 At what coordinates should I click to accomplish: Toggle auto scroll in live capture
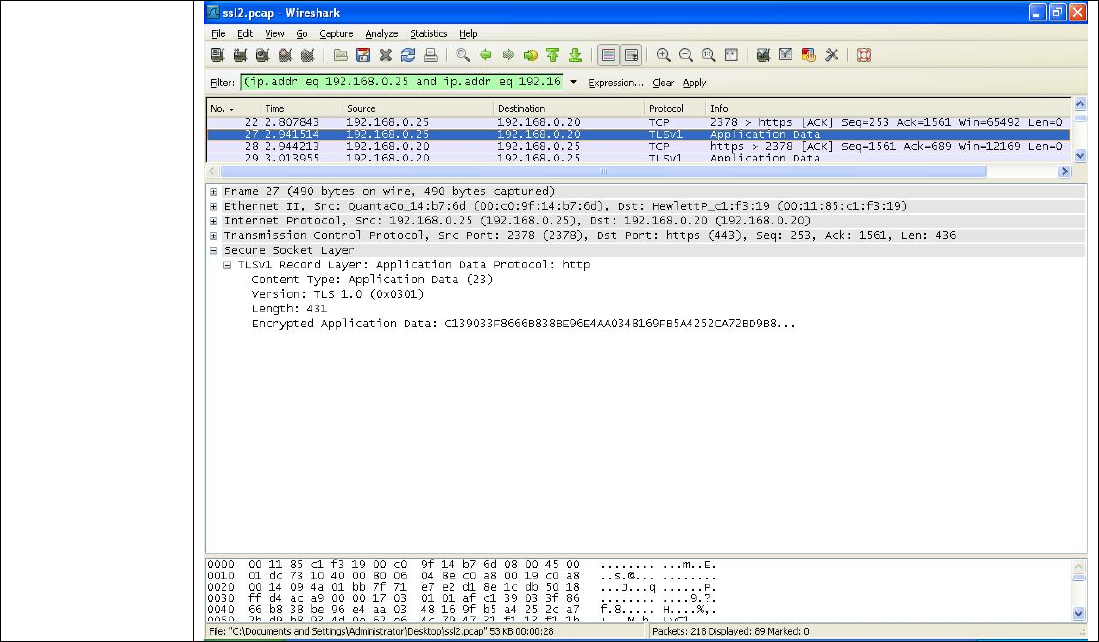click(x=631, y=55)
